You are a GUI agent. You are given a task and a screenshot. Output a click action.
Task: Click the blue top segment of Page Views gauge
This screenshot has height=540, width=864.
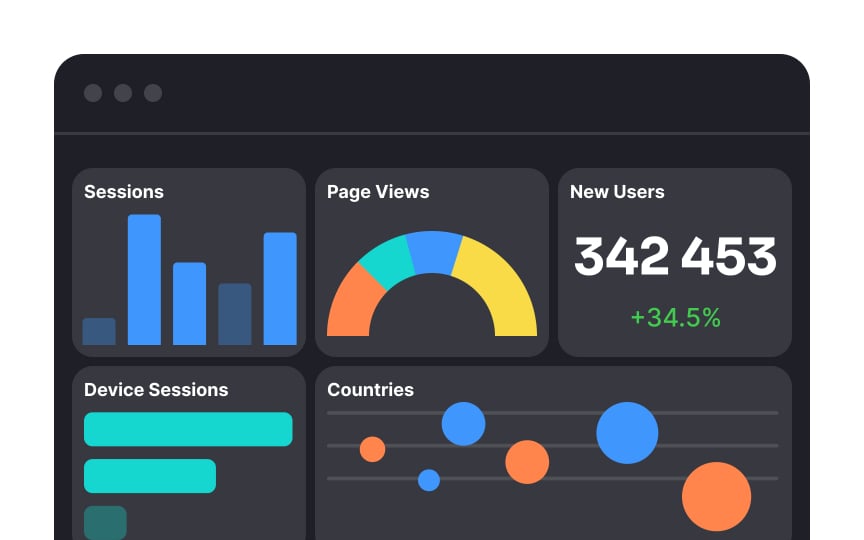(433, 251)
